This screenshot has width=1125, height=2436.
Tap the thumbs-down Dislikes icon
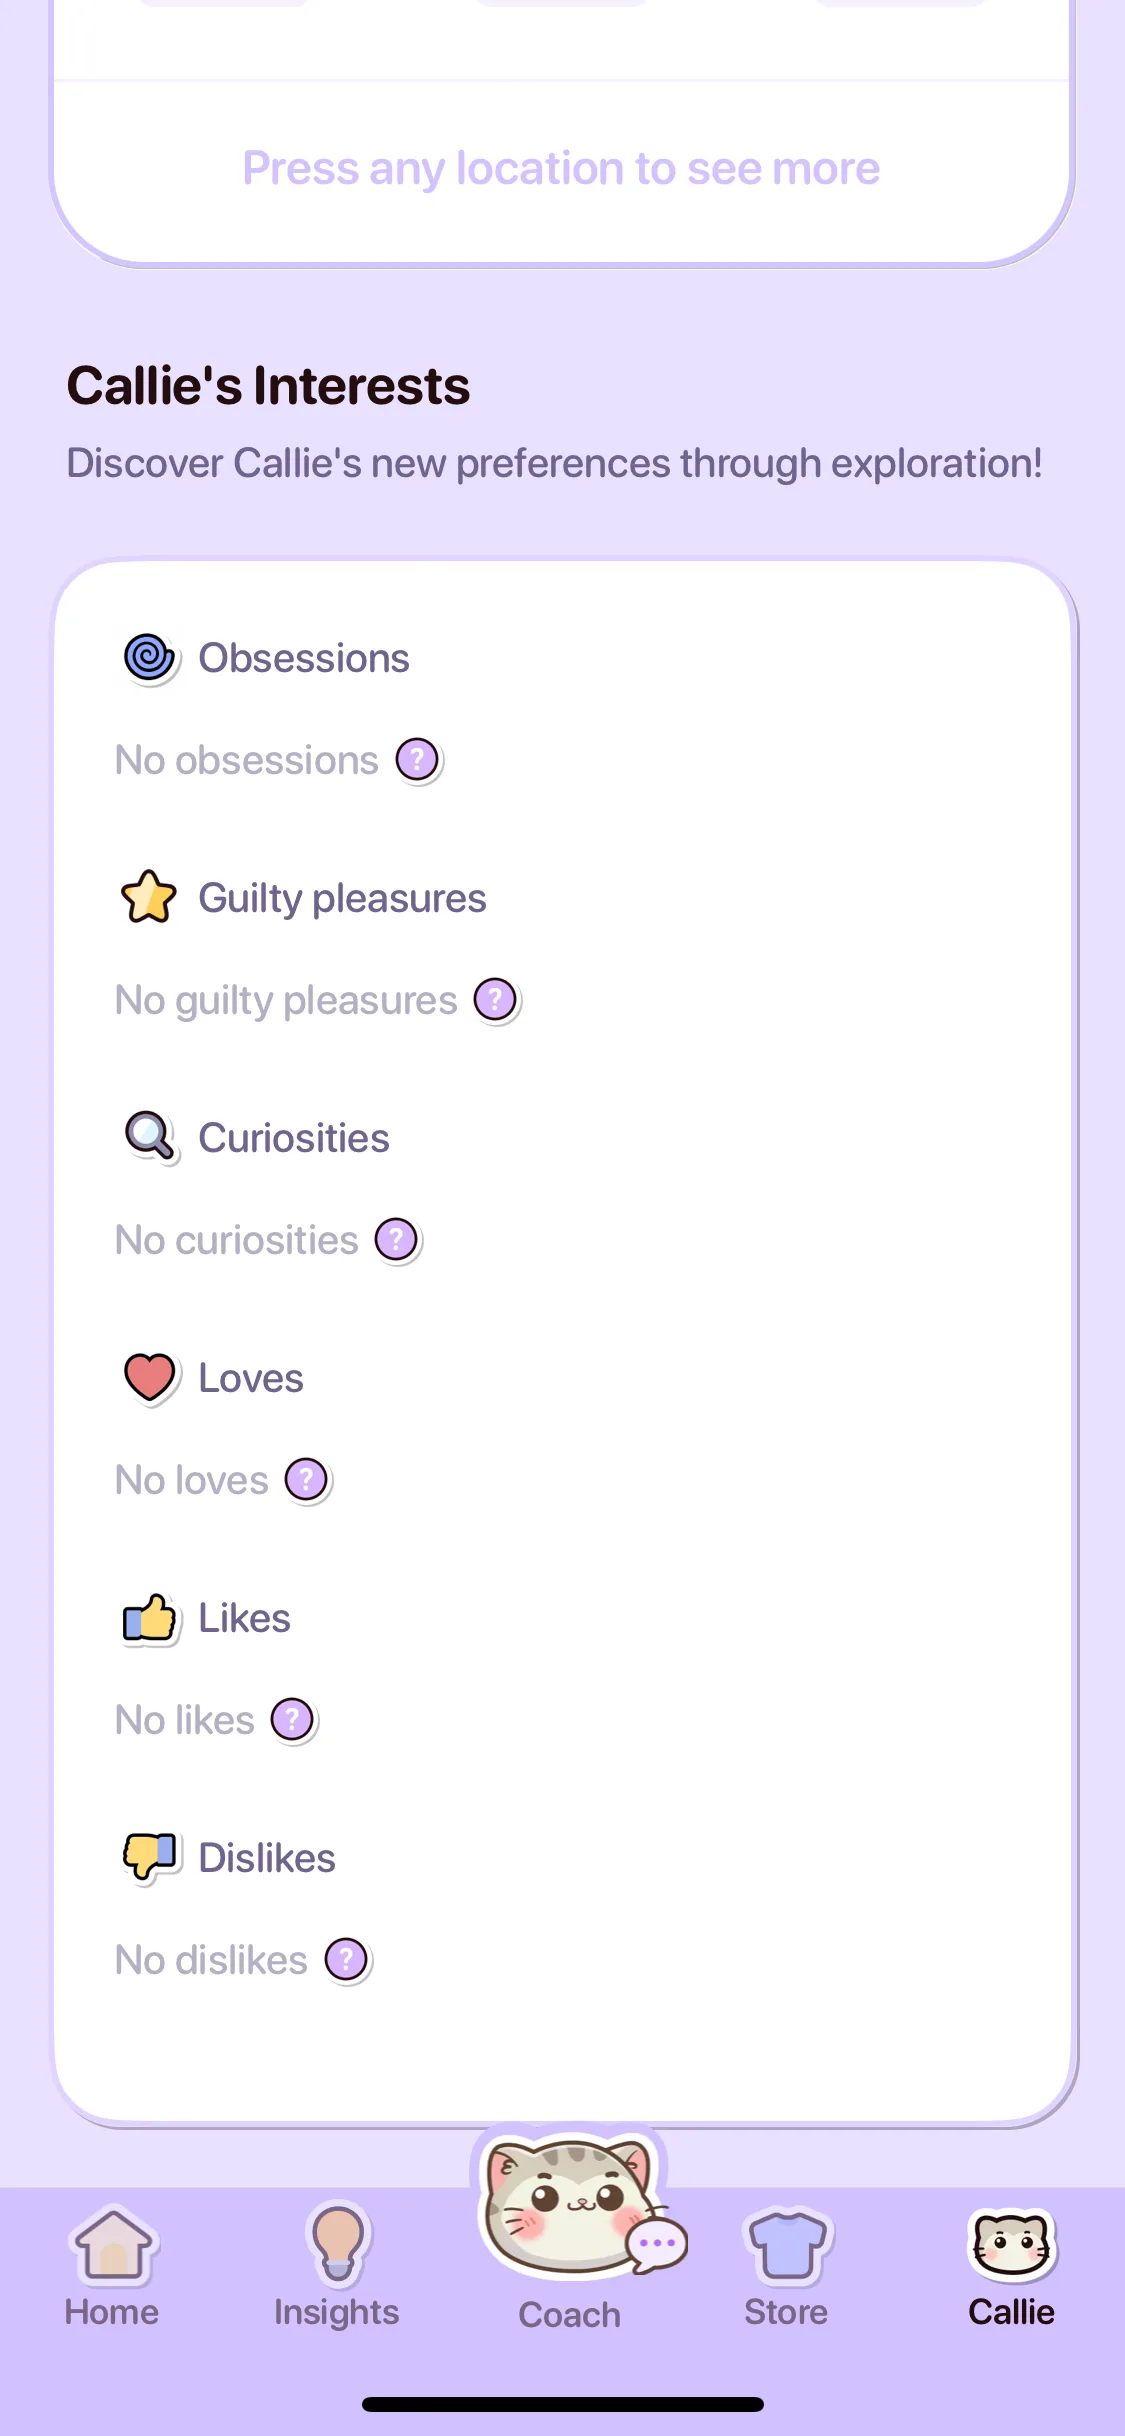click(x=149, y=1857)
